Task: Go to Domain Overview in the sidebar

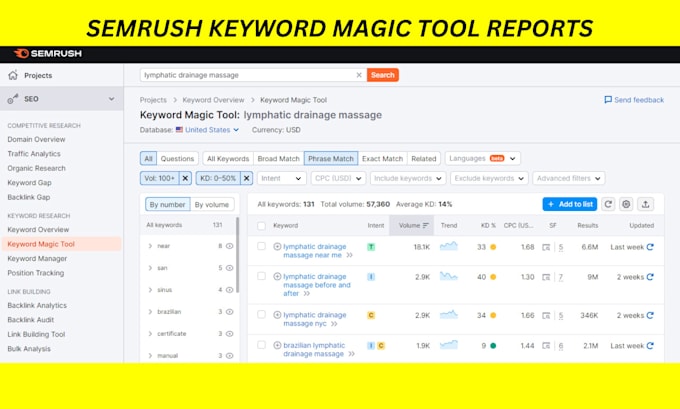Action: pyautogui.click(x=36, y=139)
